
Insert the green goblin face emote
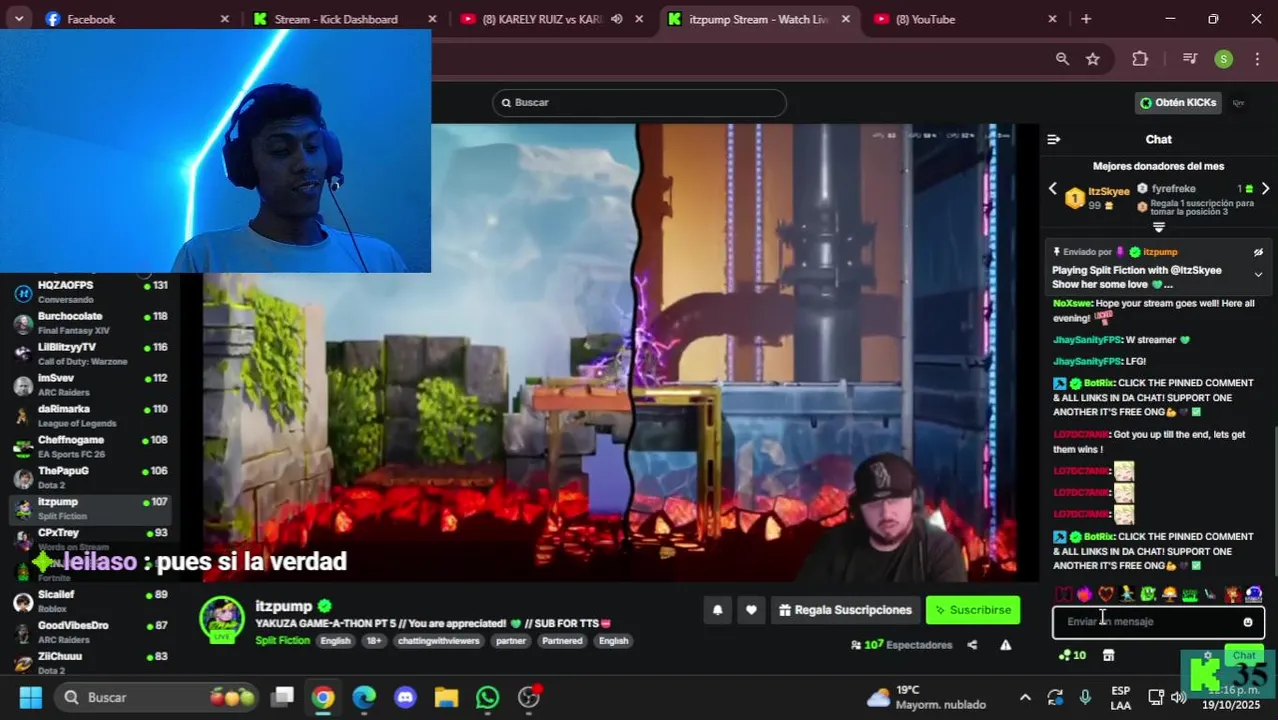coord(1148,594)
